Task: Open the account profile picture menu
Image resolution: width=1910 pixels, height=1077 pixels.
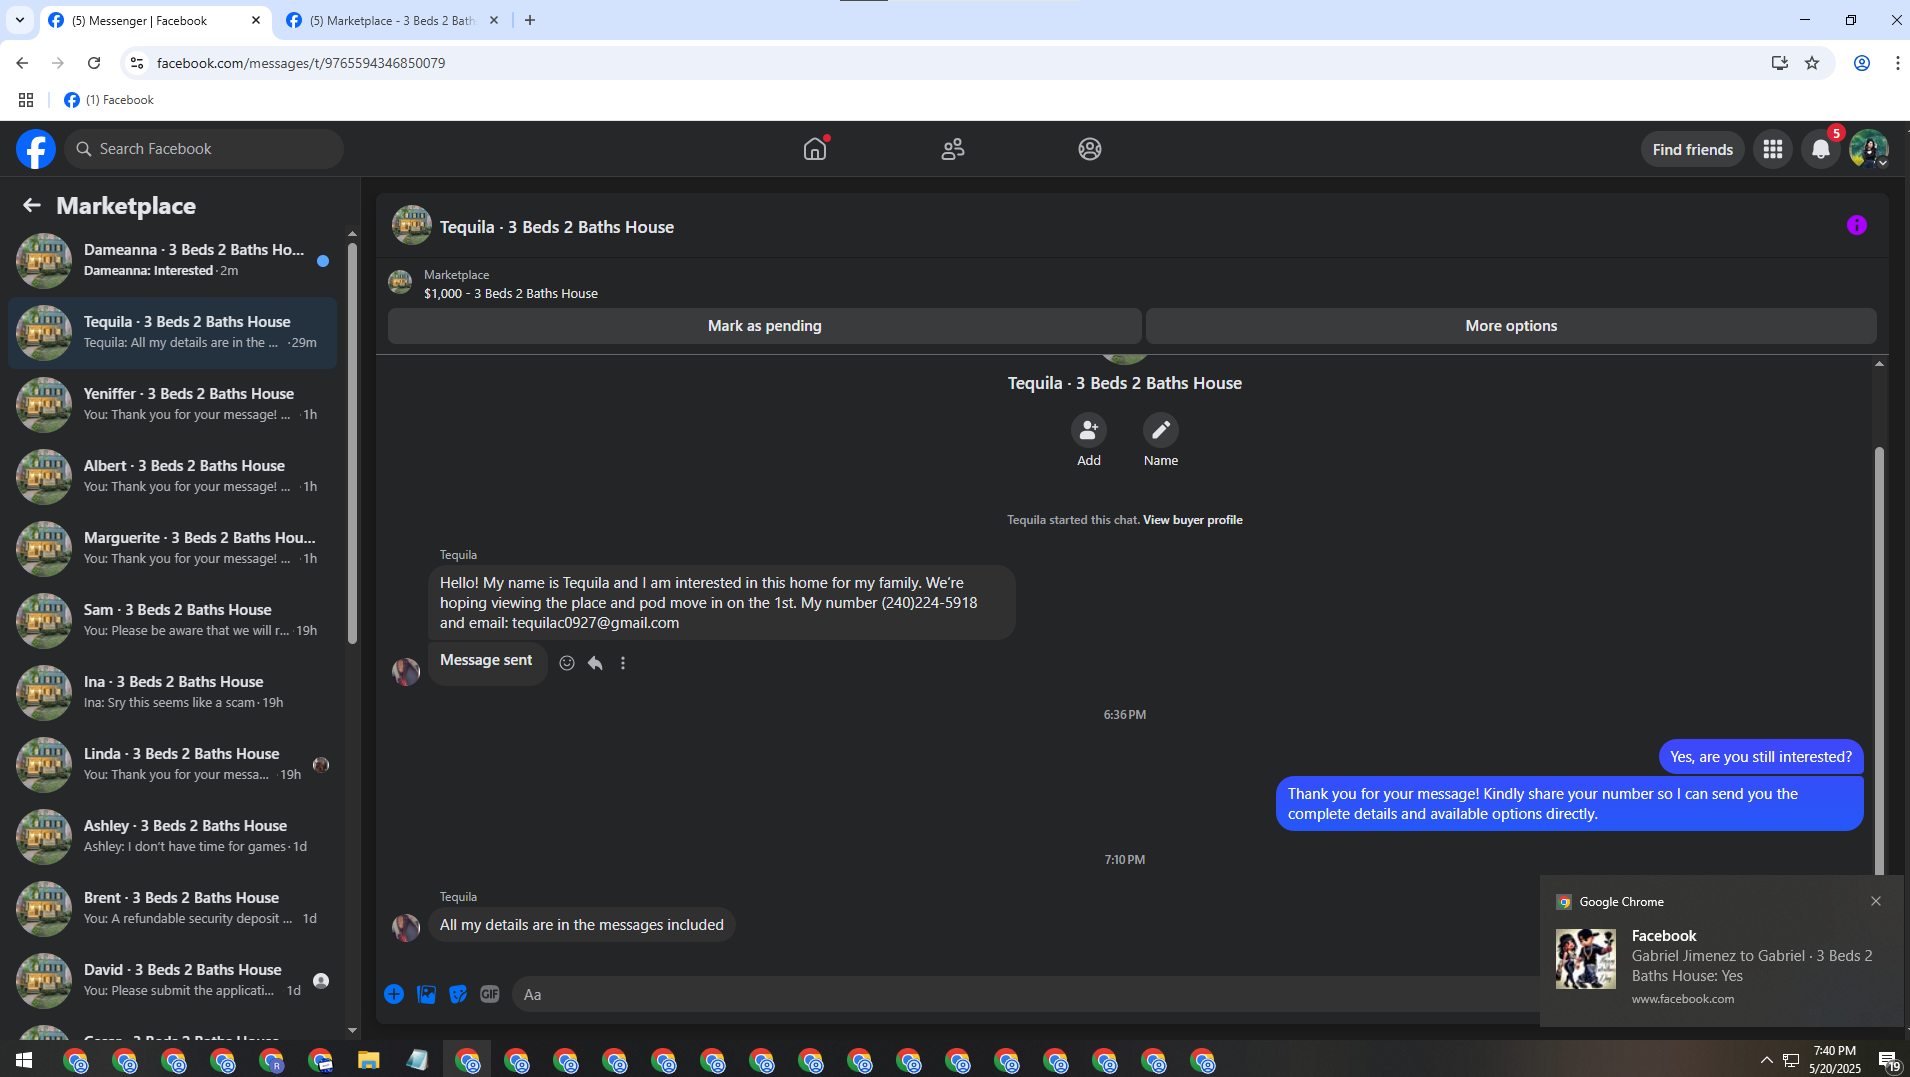Action: (x=1868, y=149)
